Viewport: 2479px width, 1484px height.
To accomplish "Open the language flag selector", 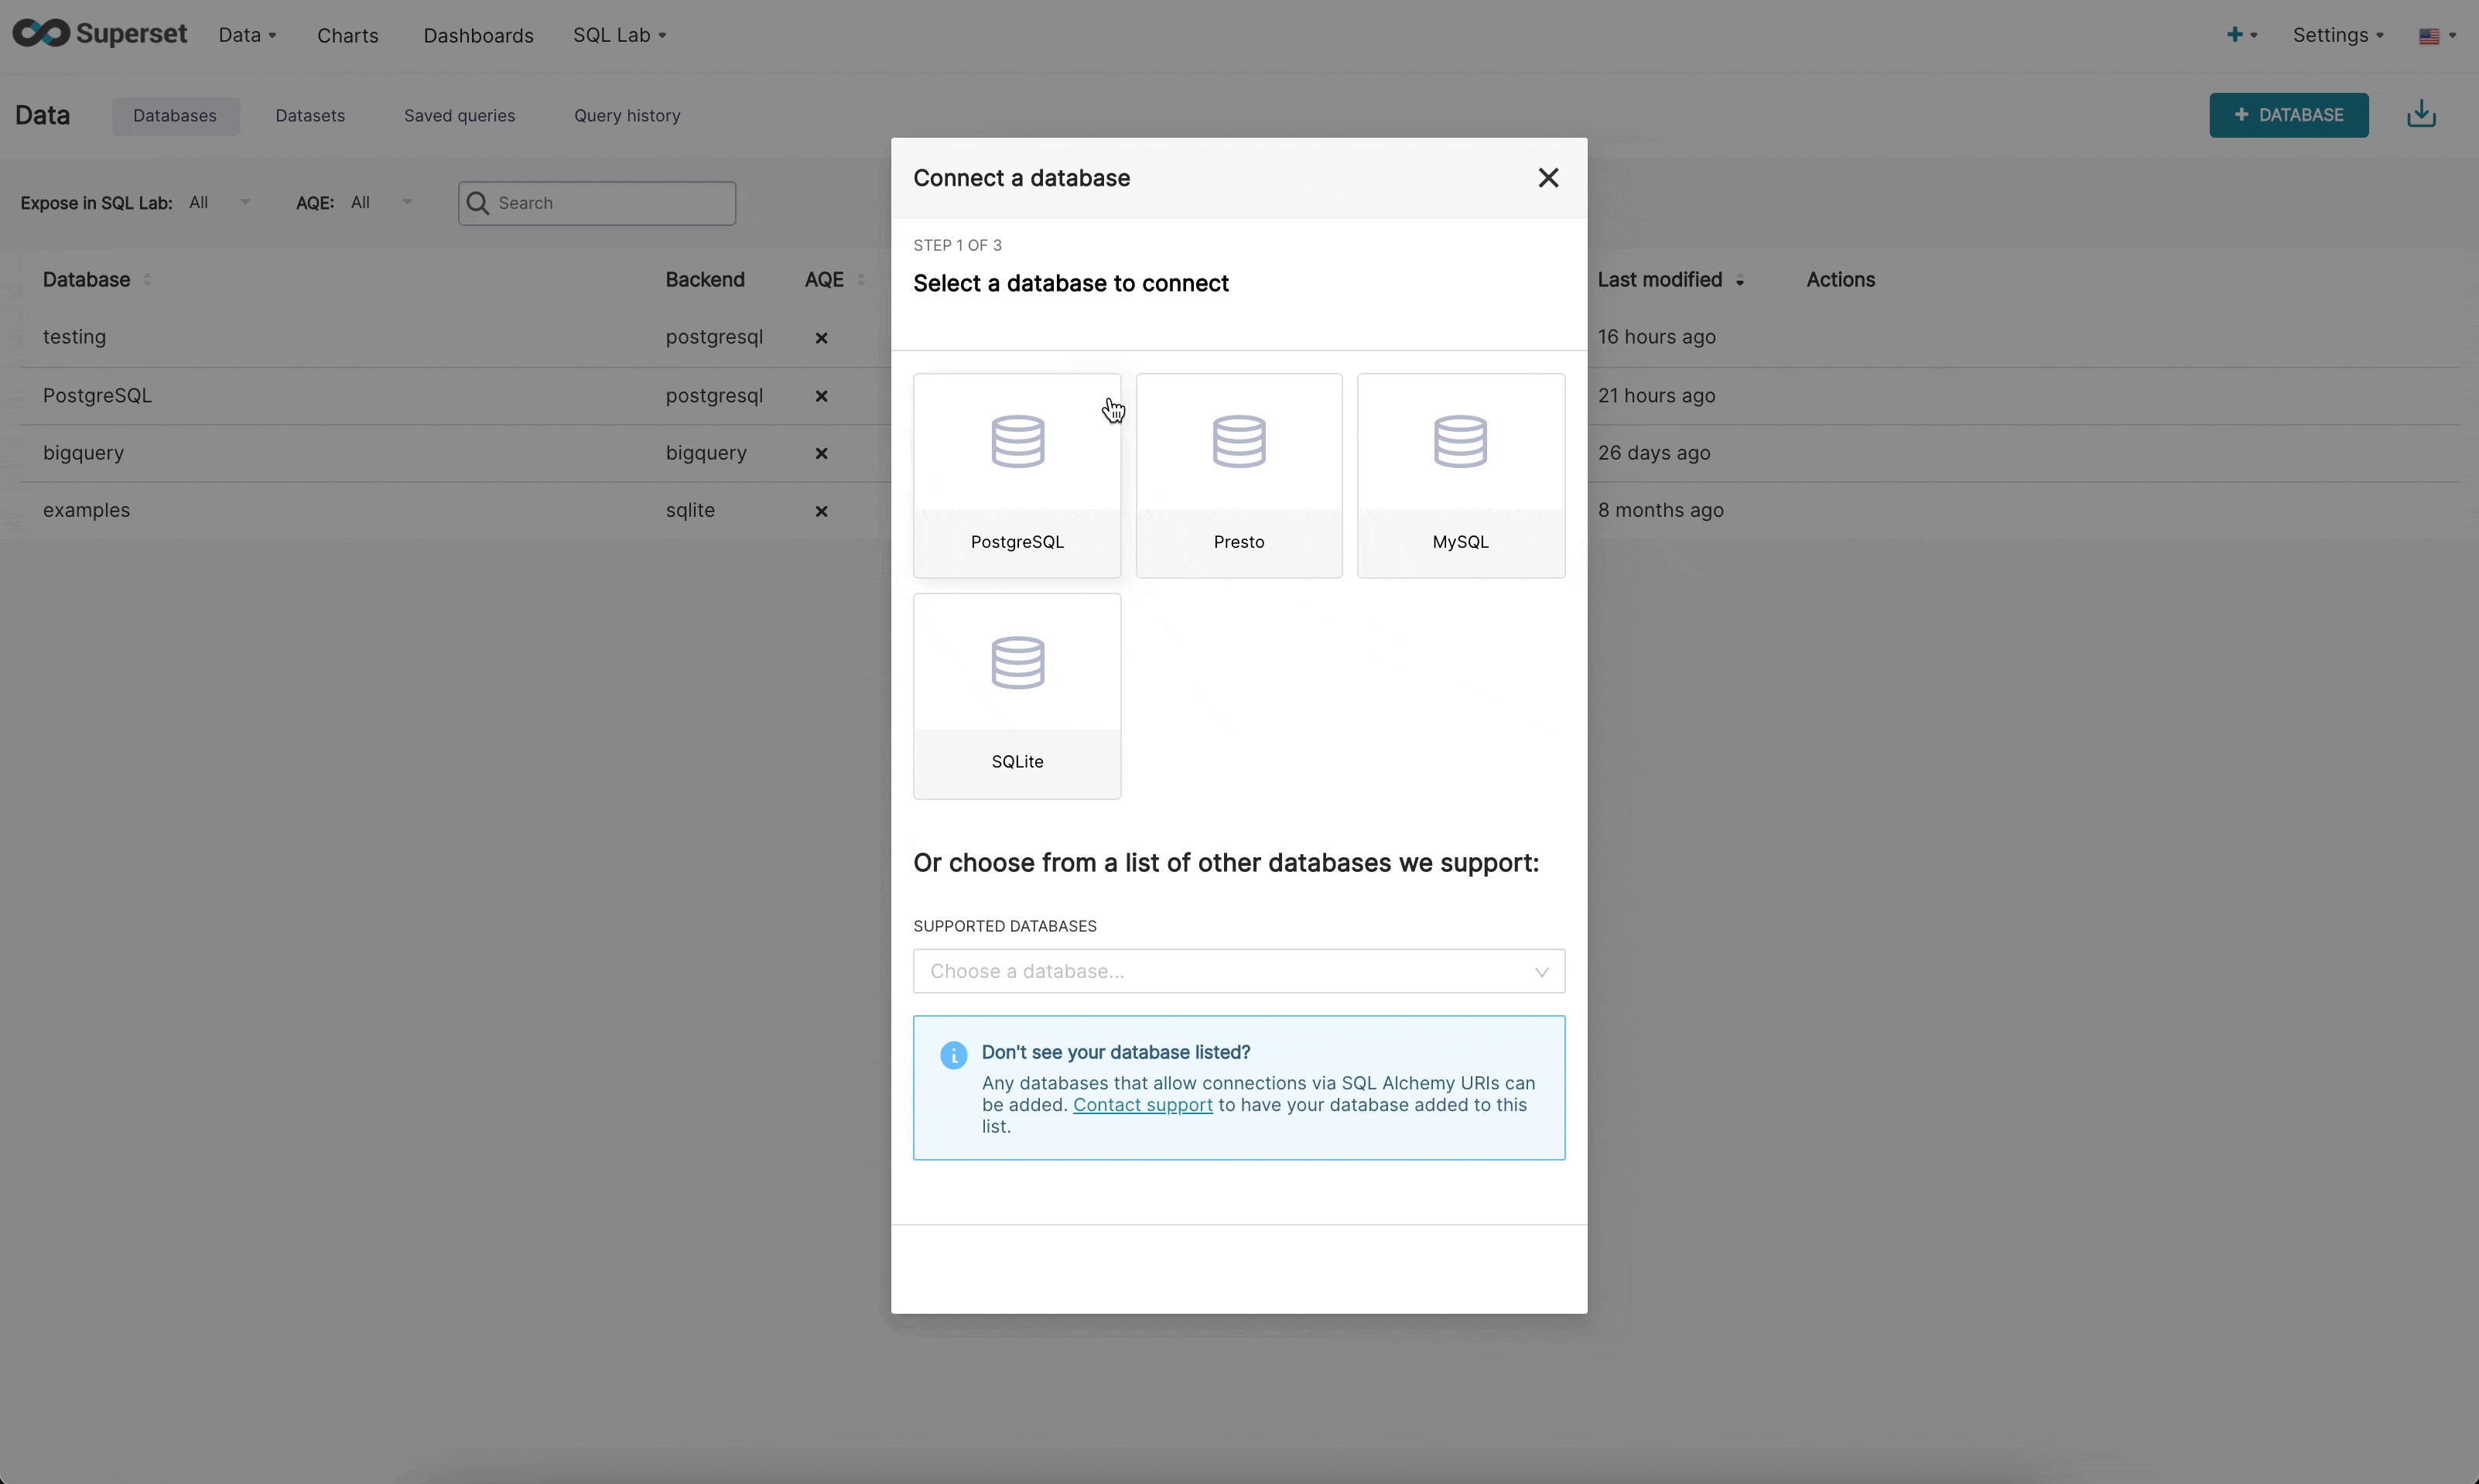I will pos(2436,36).
